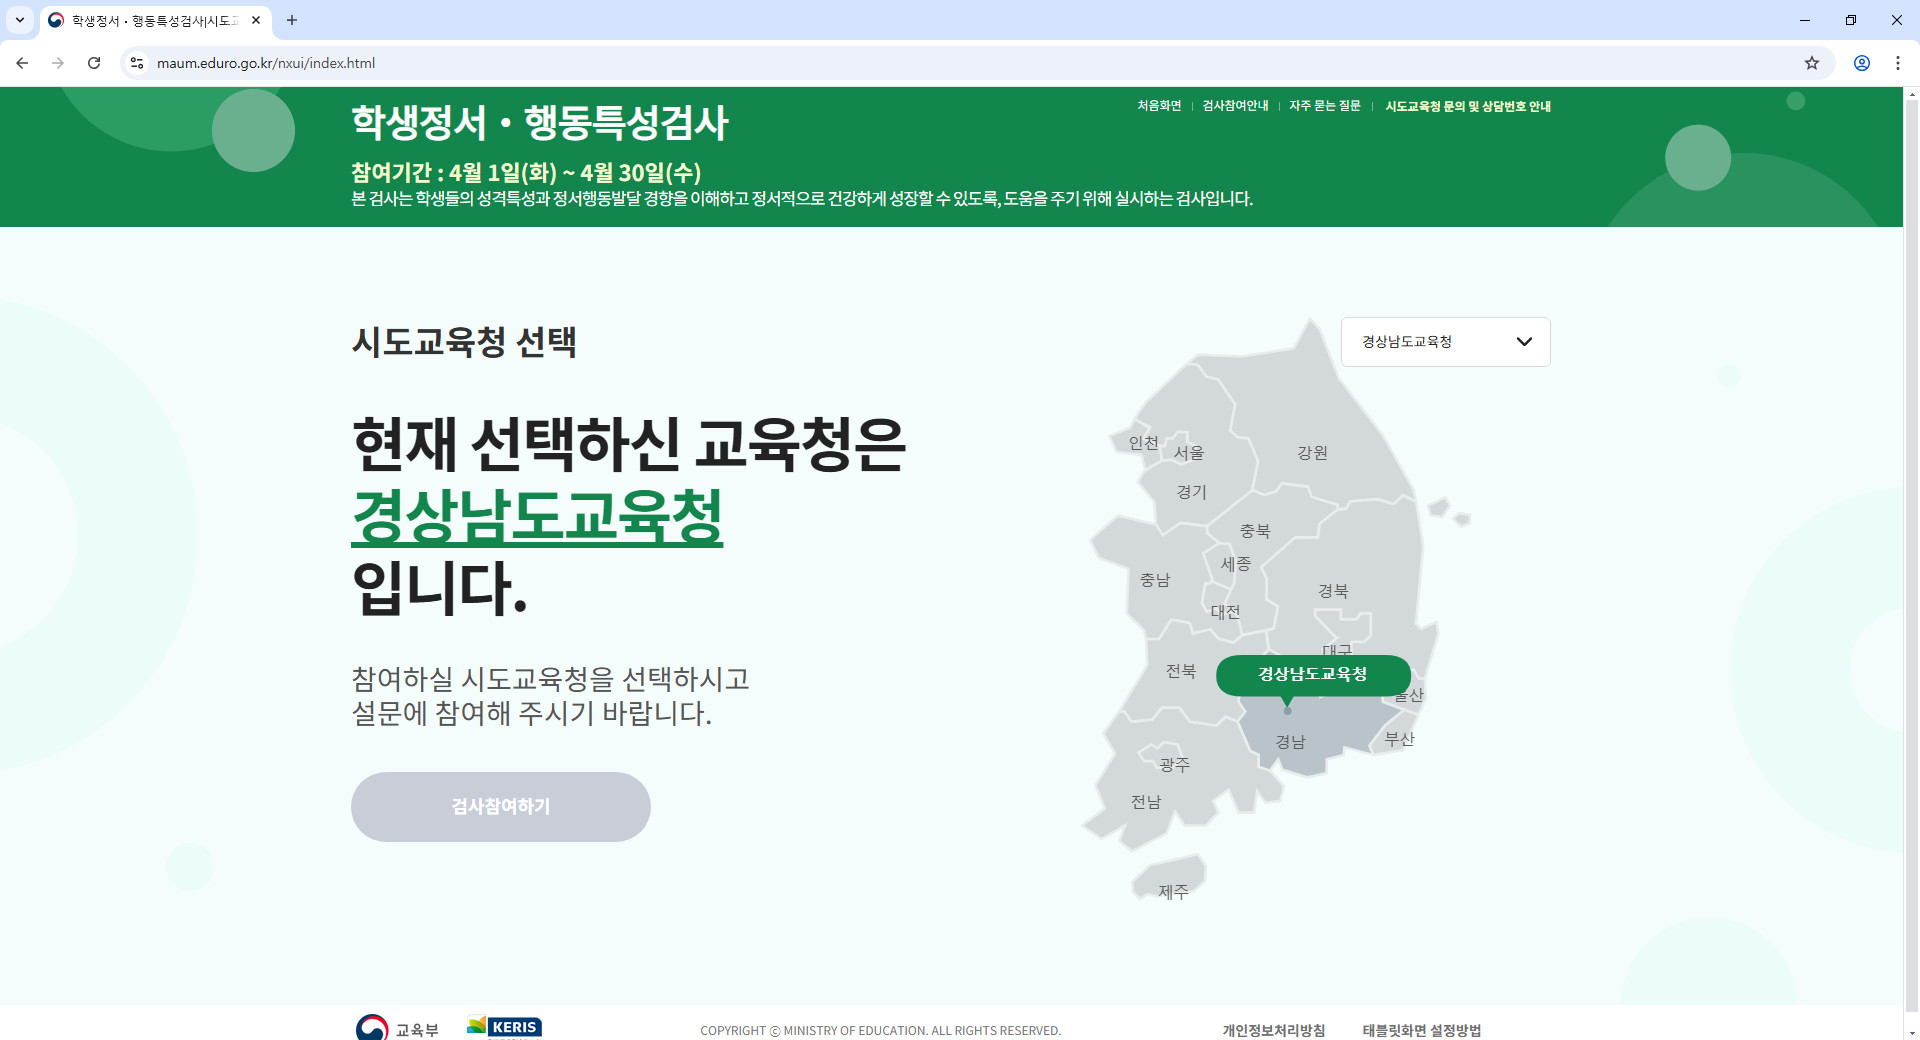Reload the page with the refresh icon
This screenshot has width=1920, height=1040.
point(94,63)
